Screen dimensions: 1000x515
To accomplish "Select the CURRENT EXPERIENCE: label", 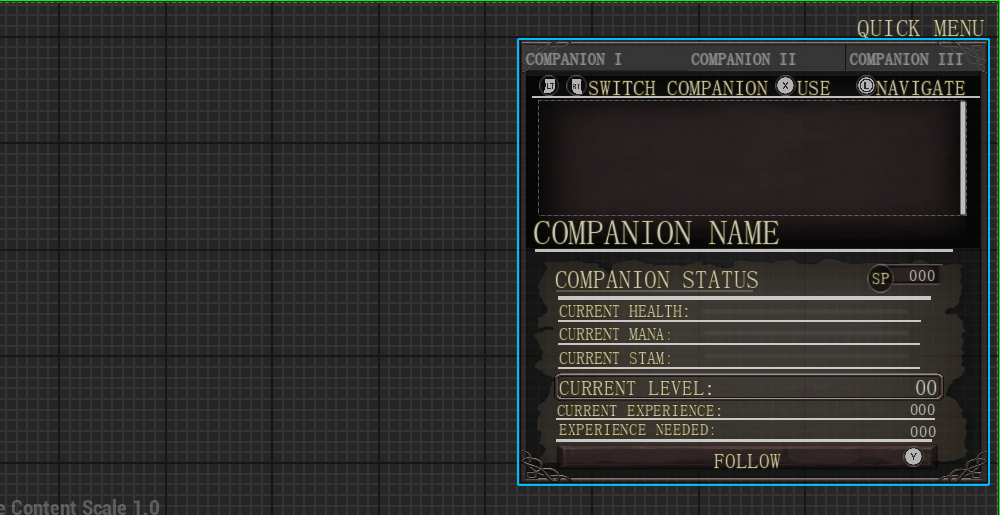I will pos(640,410).
